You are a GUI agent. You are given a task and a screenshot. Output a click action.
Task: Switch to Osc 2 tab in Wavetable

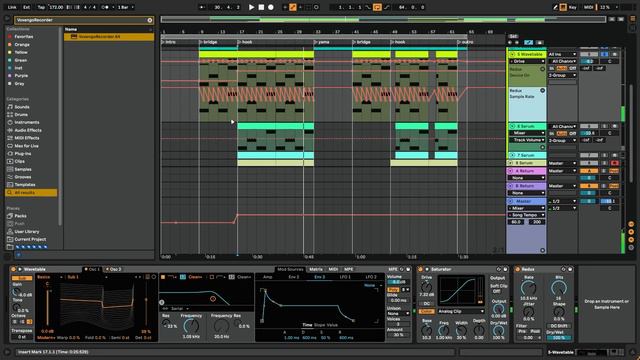tap(113, 269)
